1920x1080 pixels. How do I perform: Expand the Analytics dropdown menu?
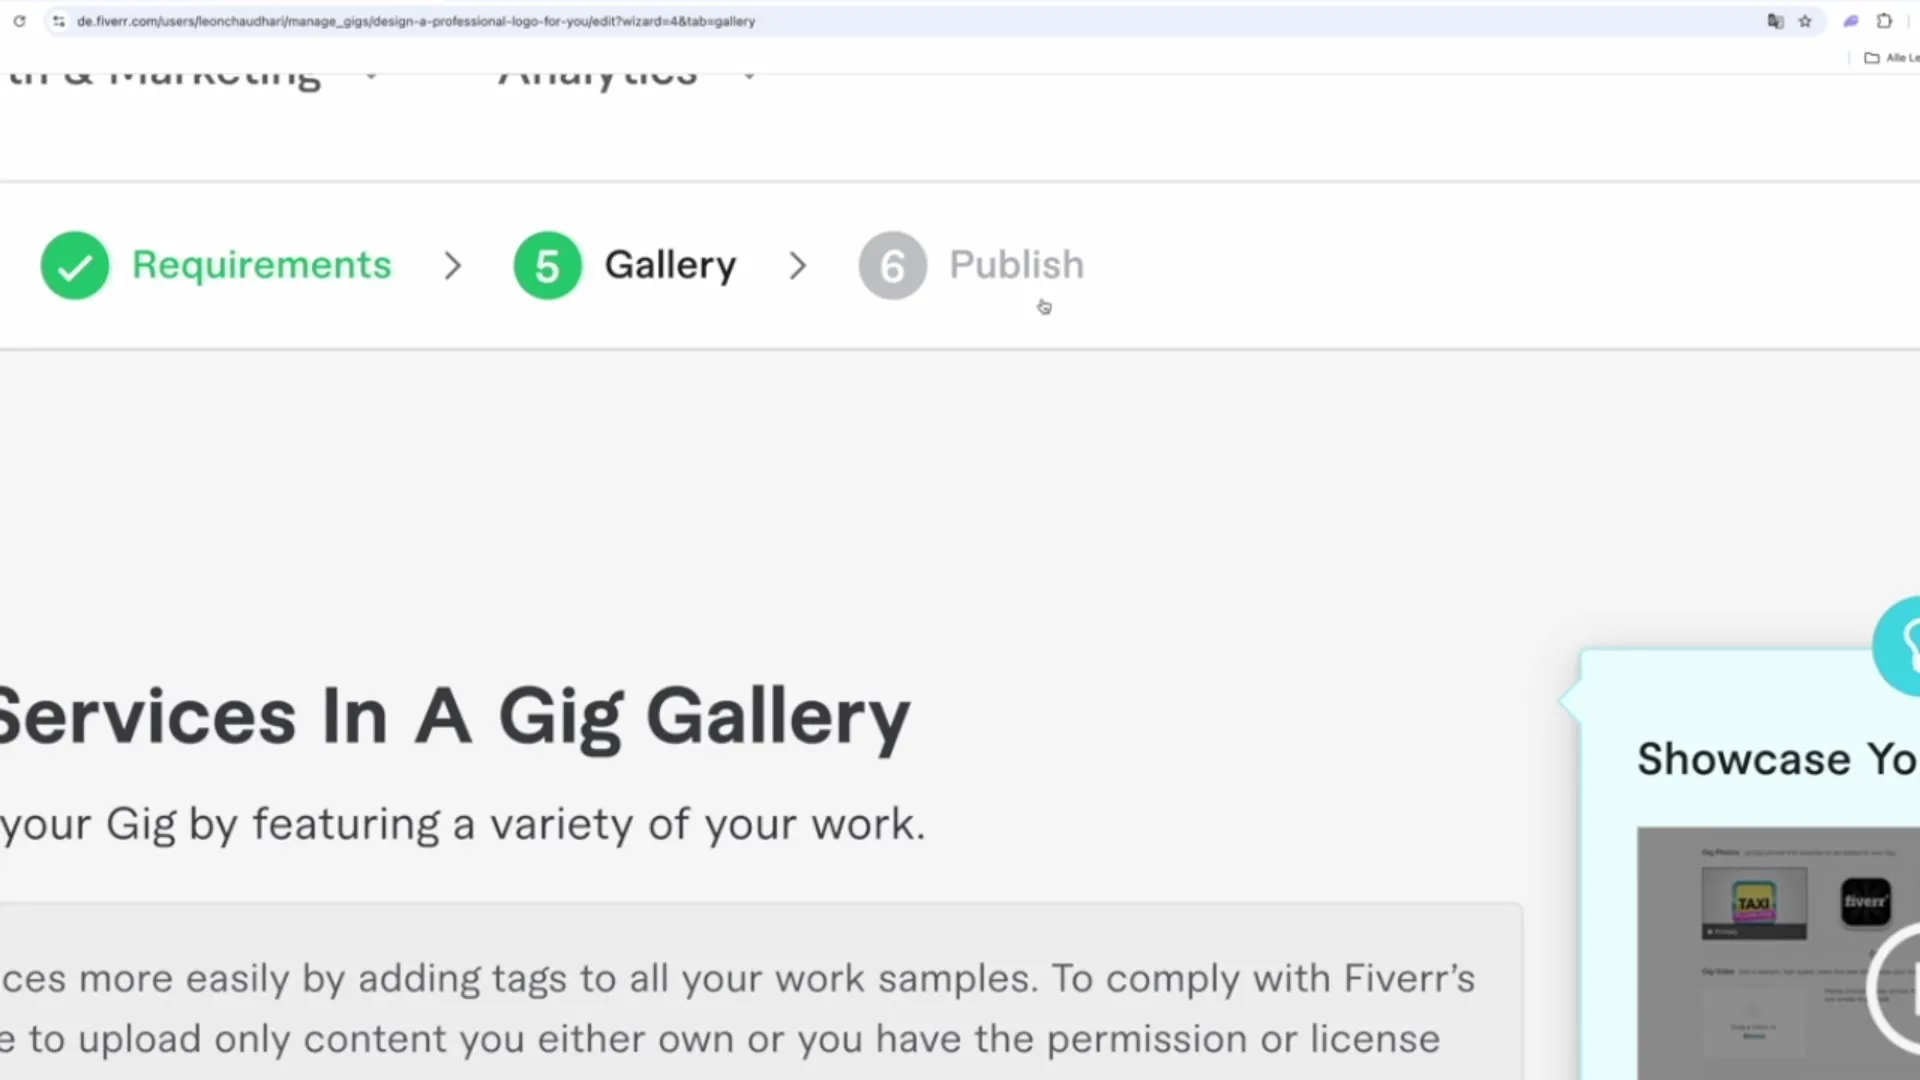(x=750, y=75)
